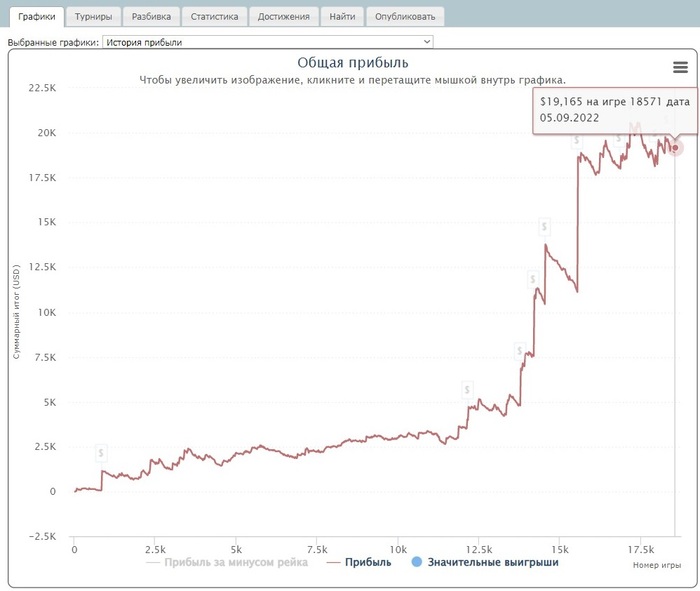Click the y-axis label −2.5K
The height and width of the screenshot is (591, 700).
[42, 536]
